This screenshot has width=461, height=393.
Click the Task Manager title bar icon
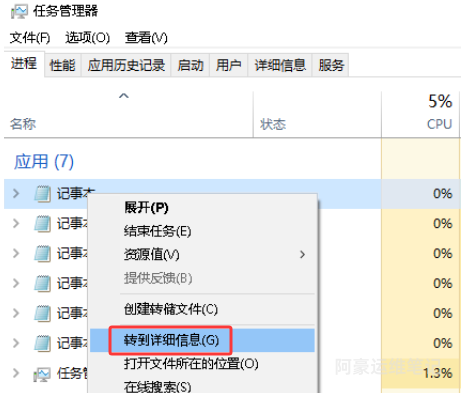pos(19,12)
